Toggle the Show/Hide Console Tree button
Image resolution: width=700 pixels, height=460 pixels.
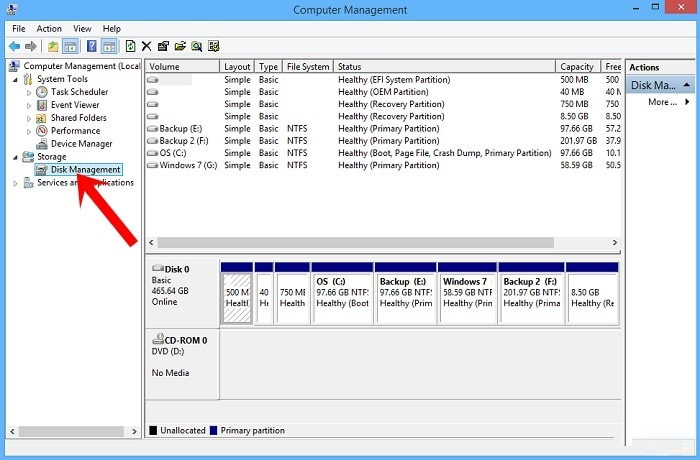(x=71, y=46)
